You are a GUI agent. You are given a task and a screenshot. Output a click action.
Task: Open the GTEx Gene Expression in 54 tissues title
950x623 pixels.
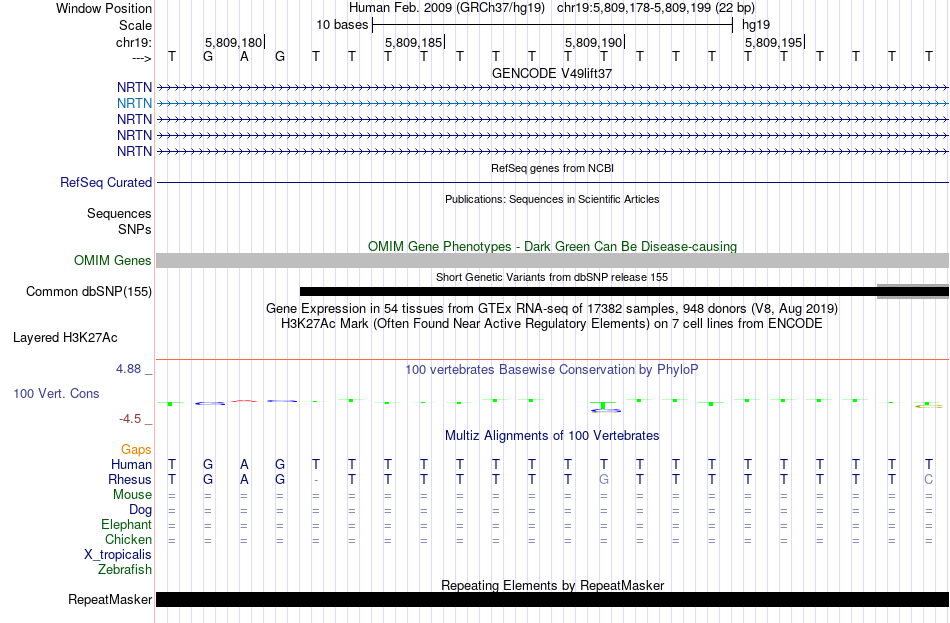[x=552, y=308]
